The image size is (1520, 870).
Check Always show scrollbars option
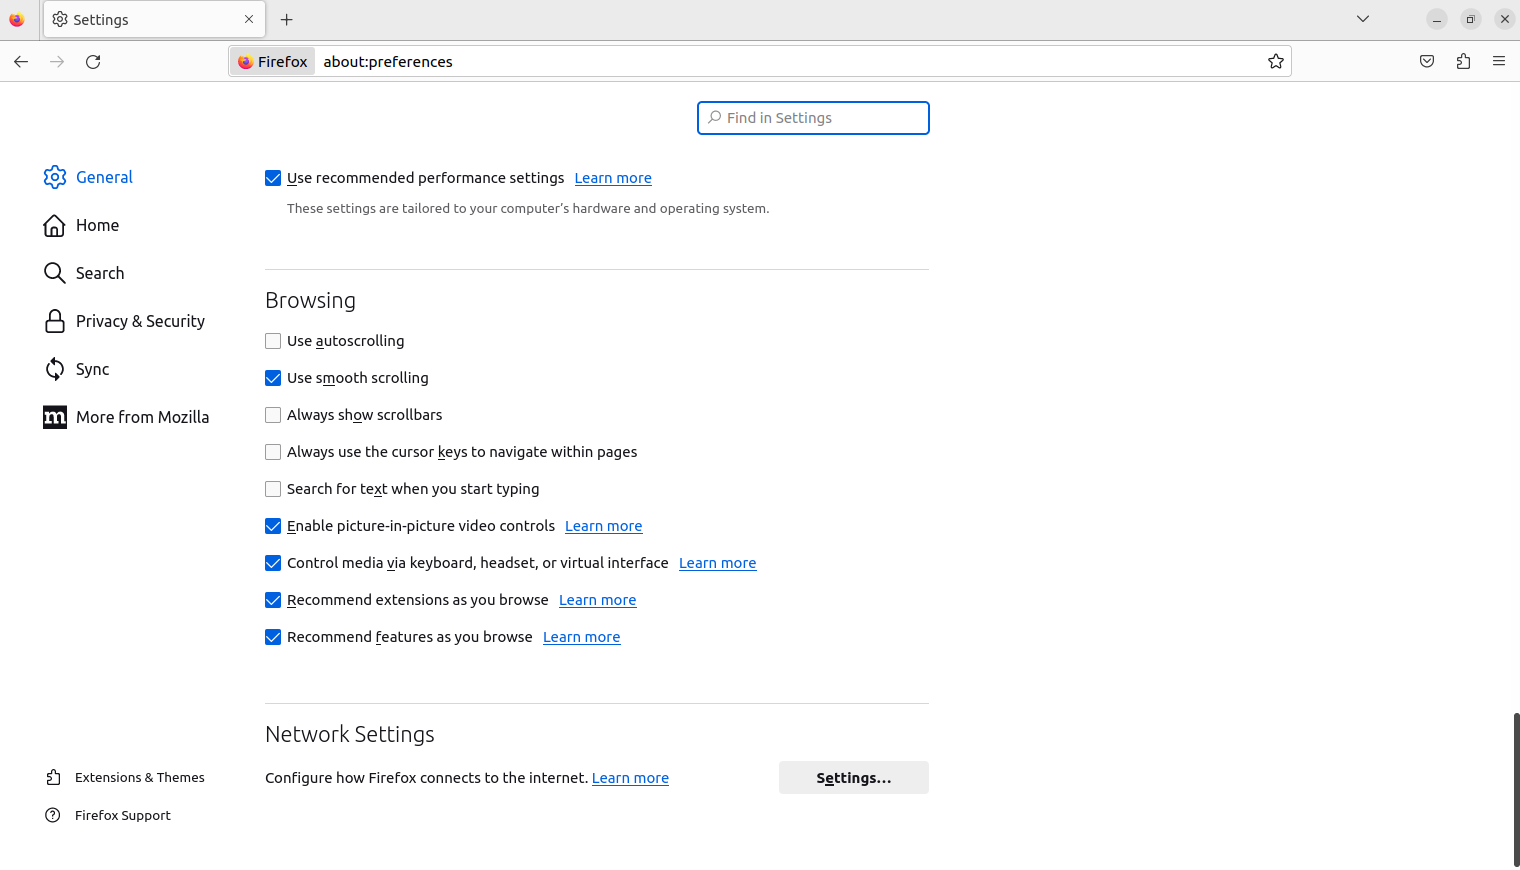point(273,415)
